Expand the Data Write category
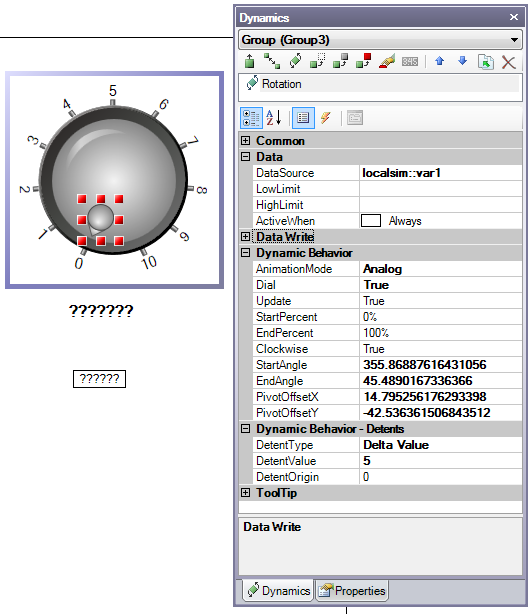 tap(245, 237)
